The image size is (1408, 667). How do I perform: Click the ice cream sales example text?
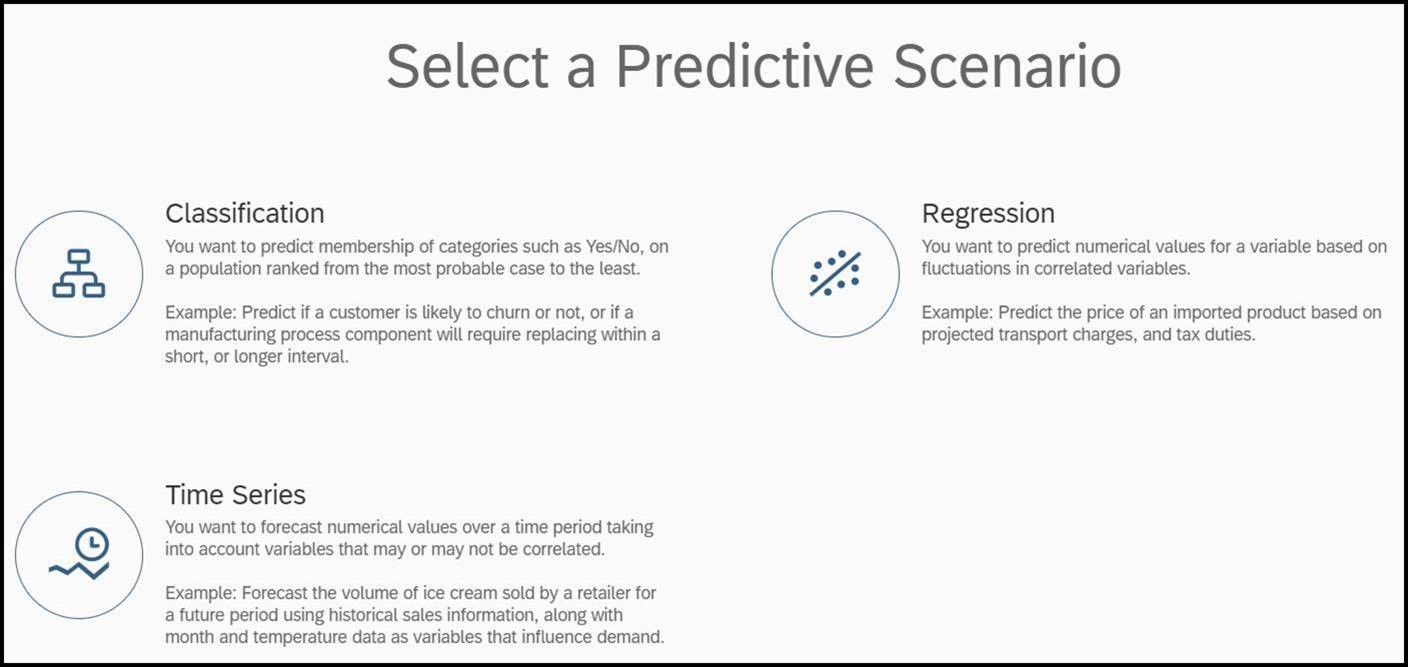pos(414,615)
